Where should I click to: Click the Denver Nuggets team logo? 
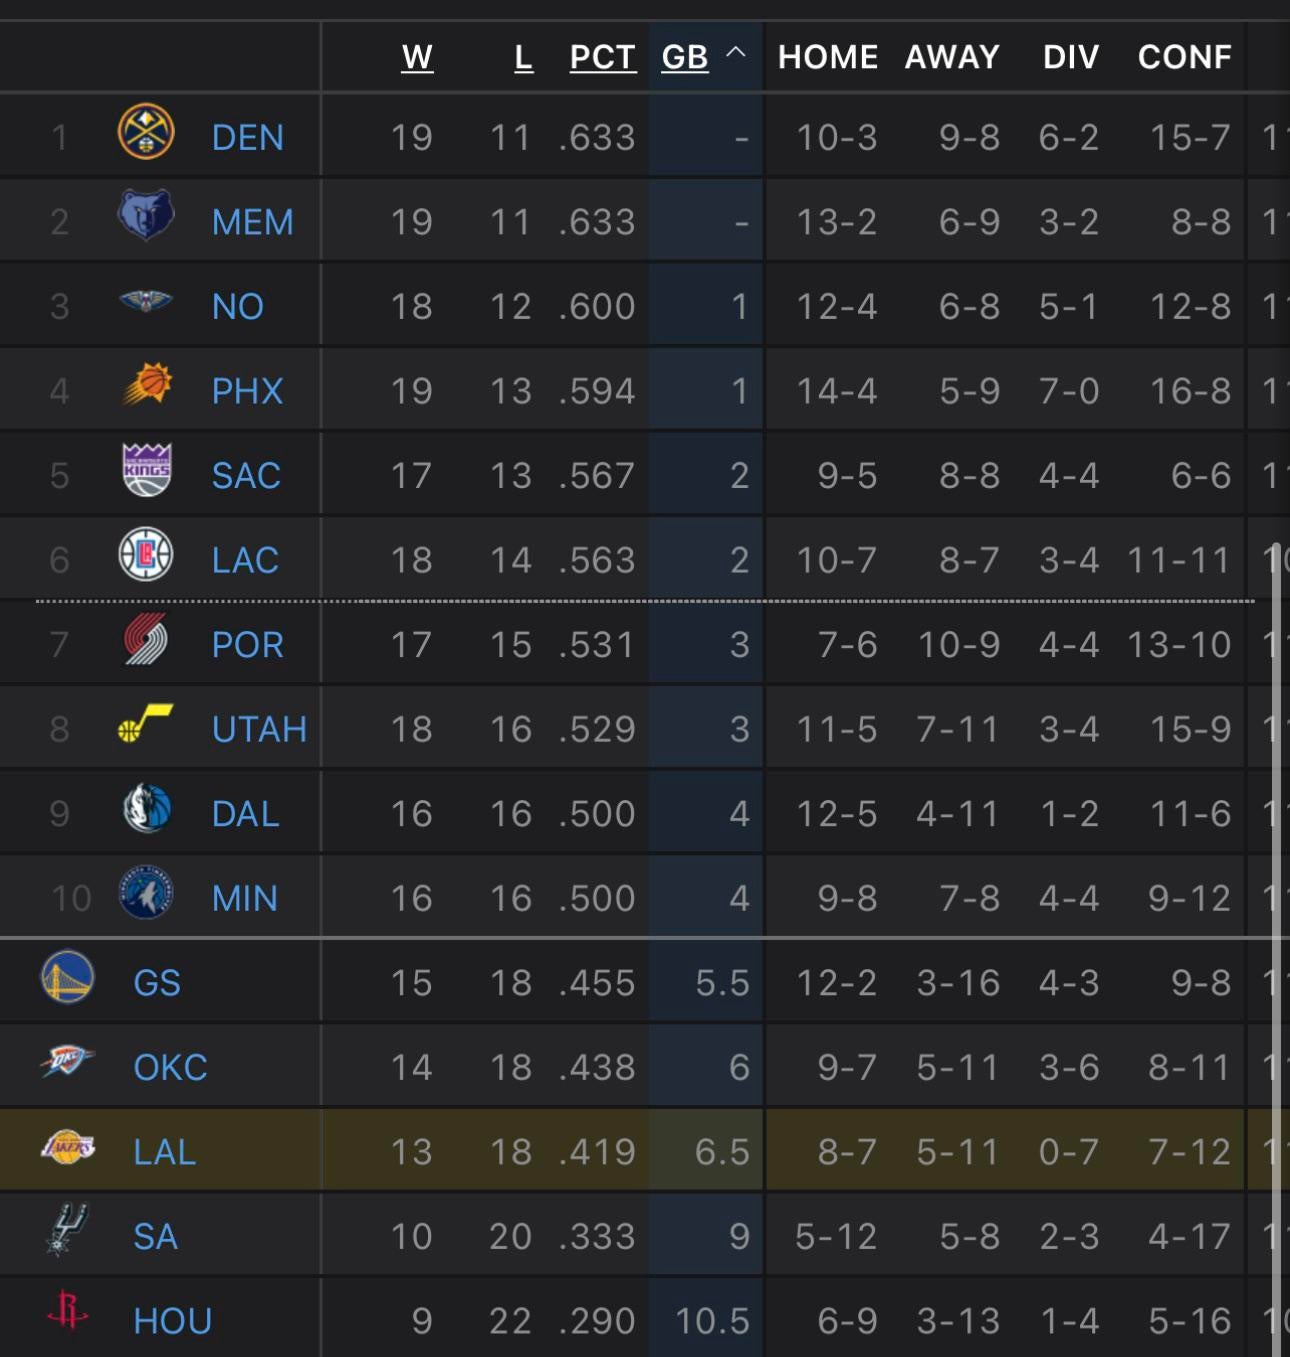pyautogui.click(x=146, y=133)
